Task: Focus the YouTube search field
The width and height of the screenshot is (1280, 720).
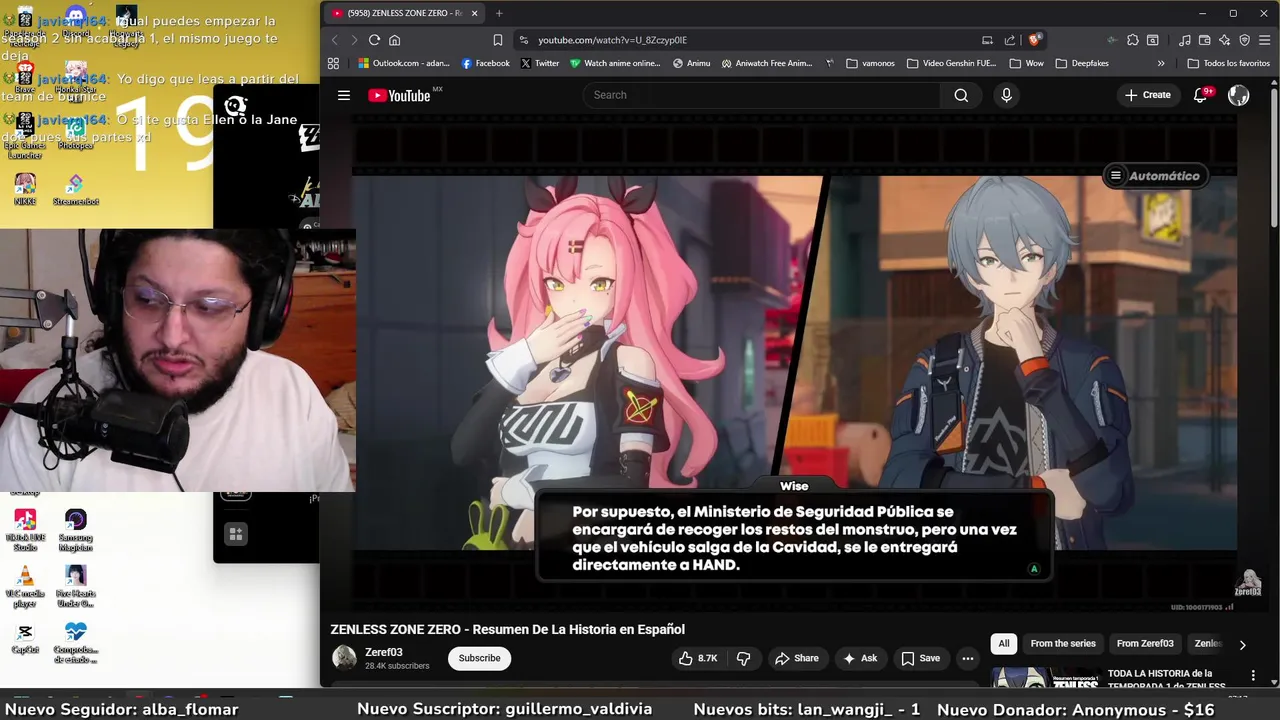Action: click(x=761, y=95)
